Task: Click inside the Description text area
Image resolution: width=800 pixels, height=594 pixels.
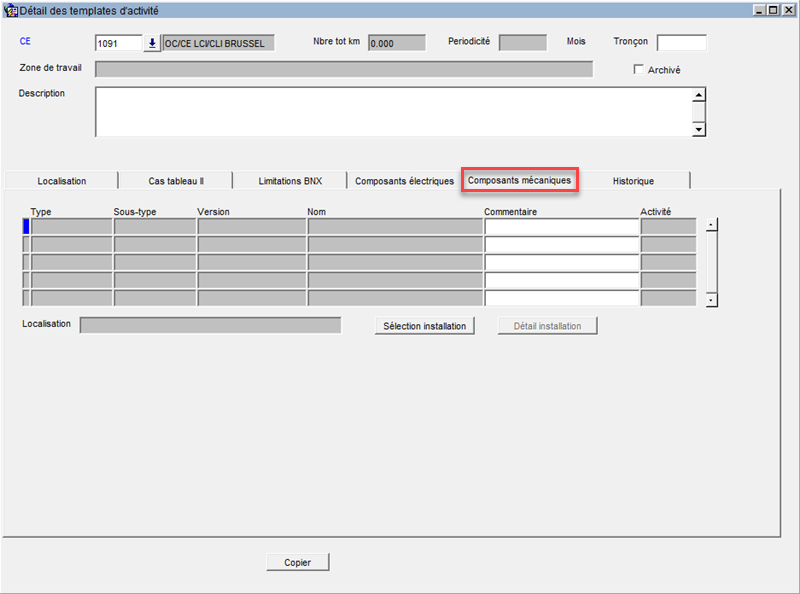Action: pos(393,112)
